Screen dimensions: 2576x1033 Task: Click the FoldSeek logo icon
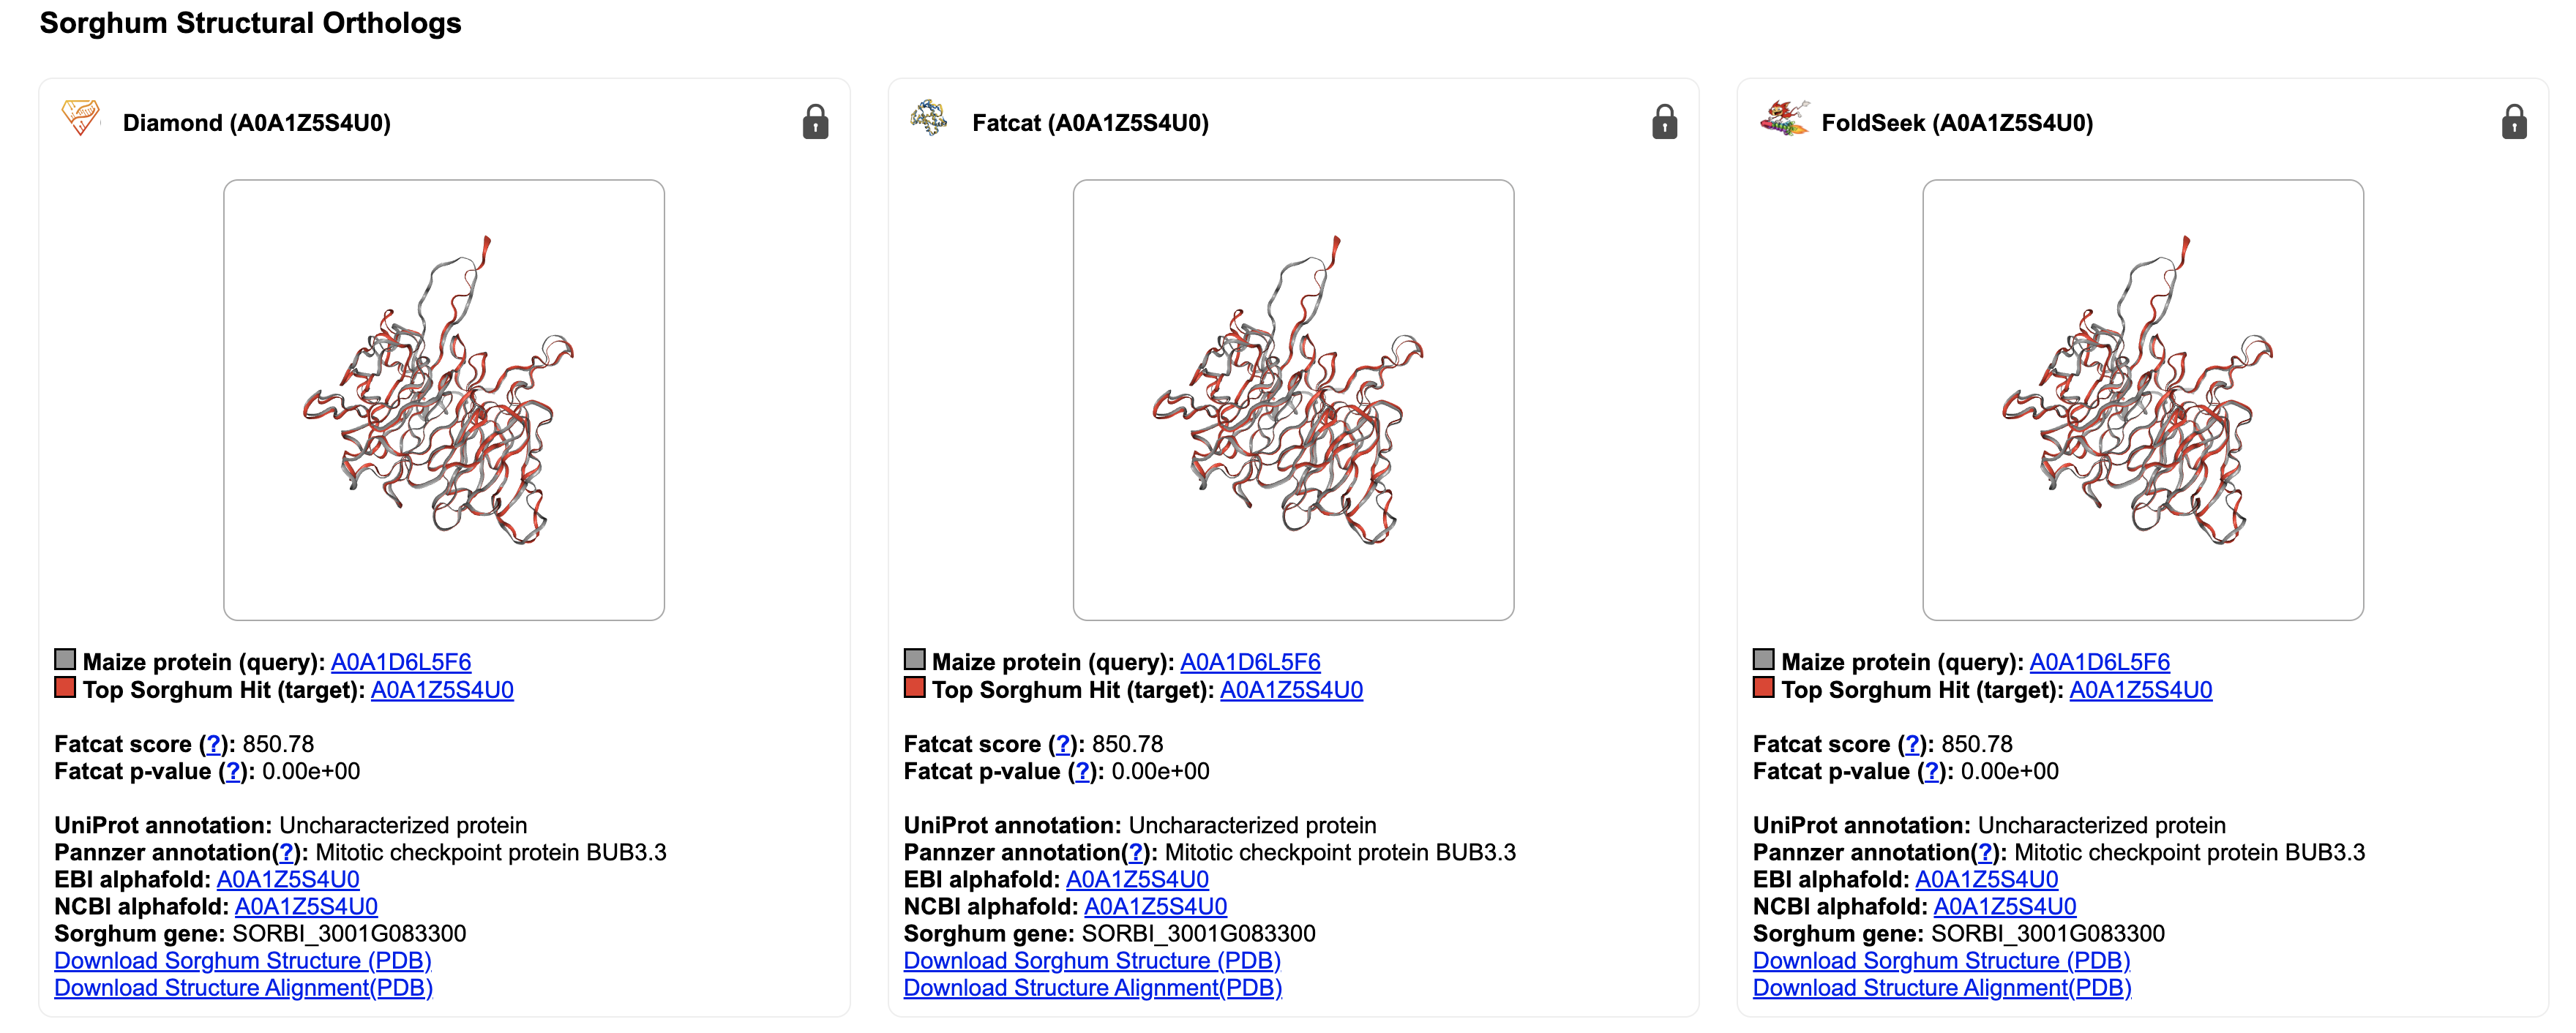point(1783,118)
